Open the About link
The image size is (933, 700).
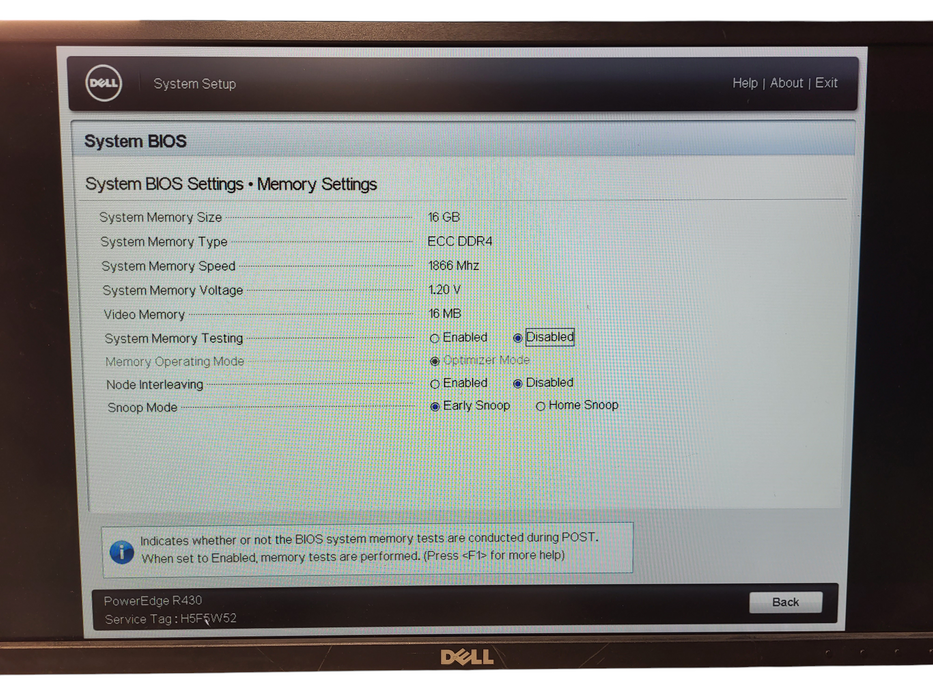click(786, 83)
